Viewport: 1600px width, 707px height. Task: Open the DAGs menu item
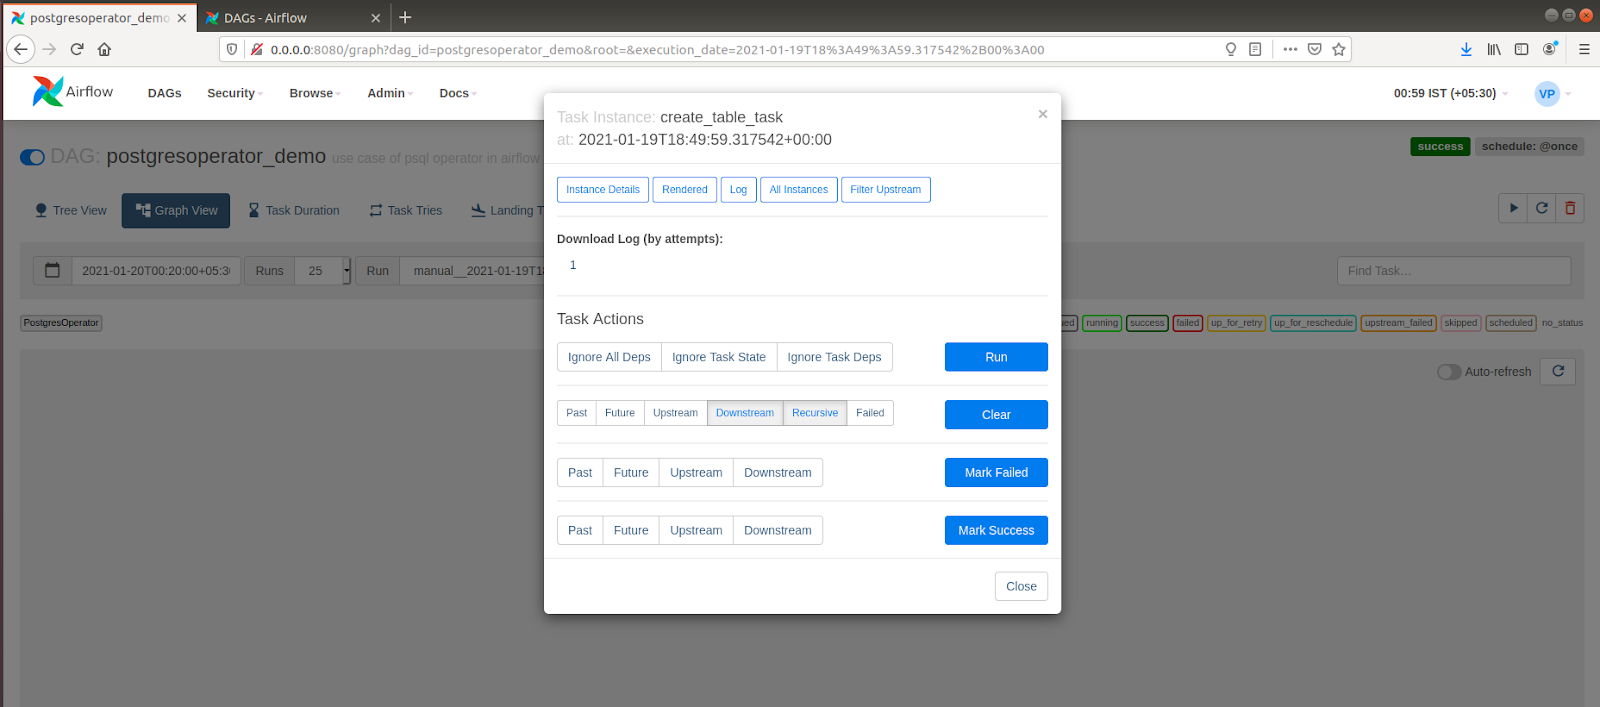[x=165, y=93]
